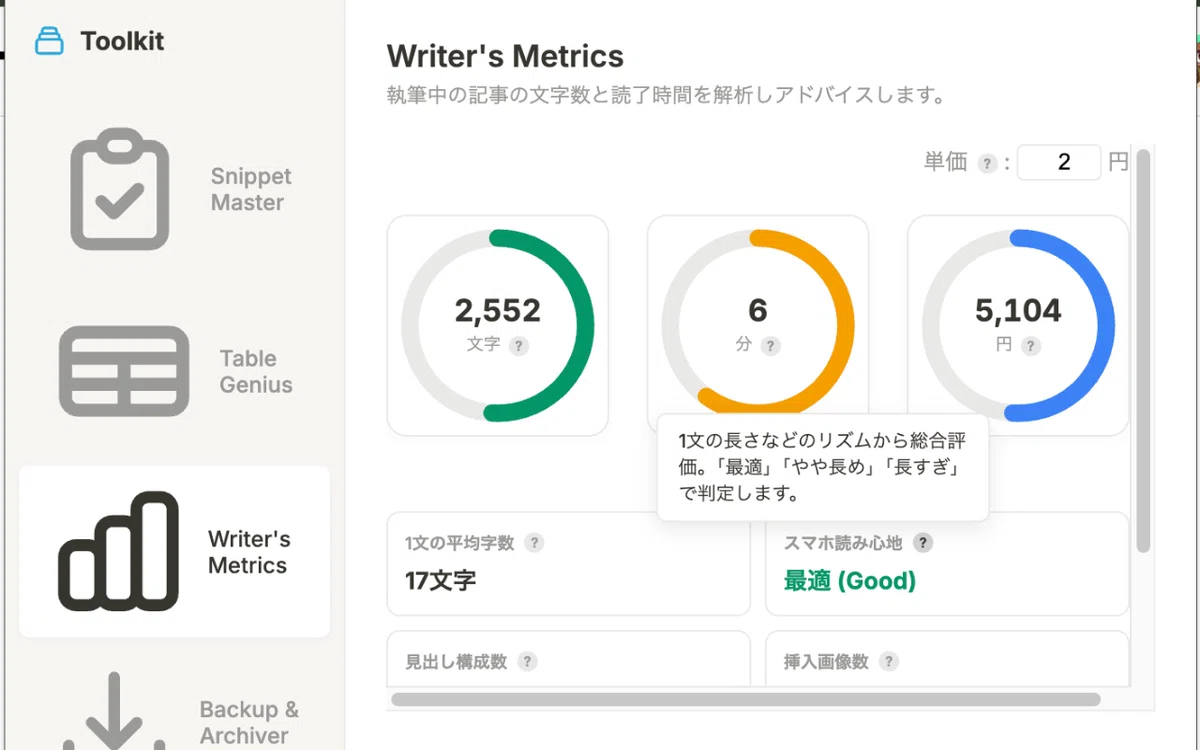Click the blue 5,104 円 gauge
1200x750 pixels.
[1018, 326]
